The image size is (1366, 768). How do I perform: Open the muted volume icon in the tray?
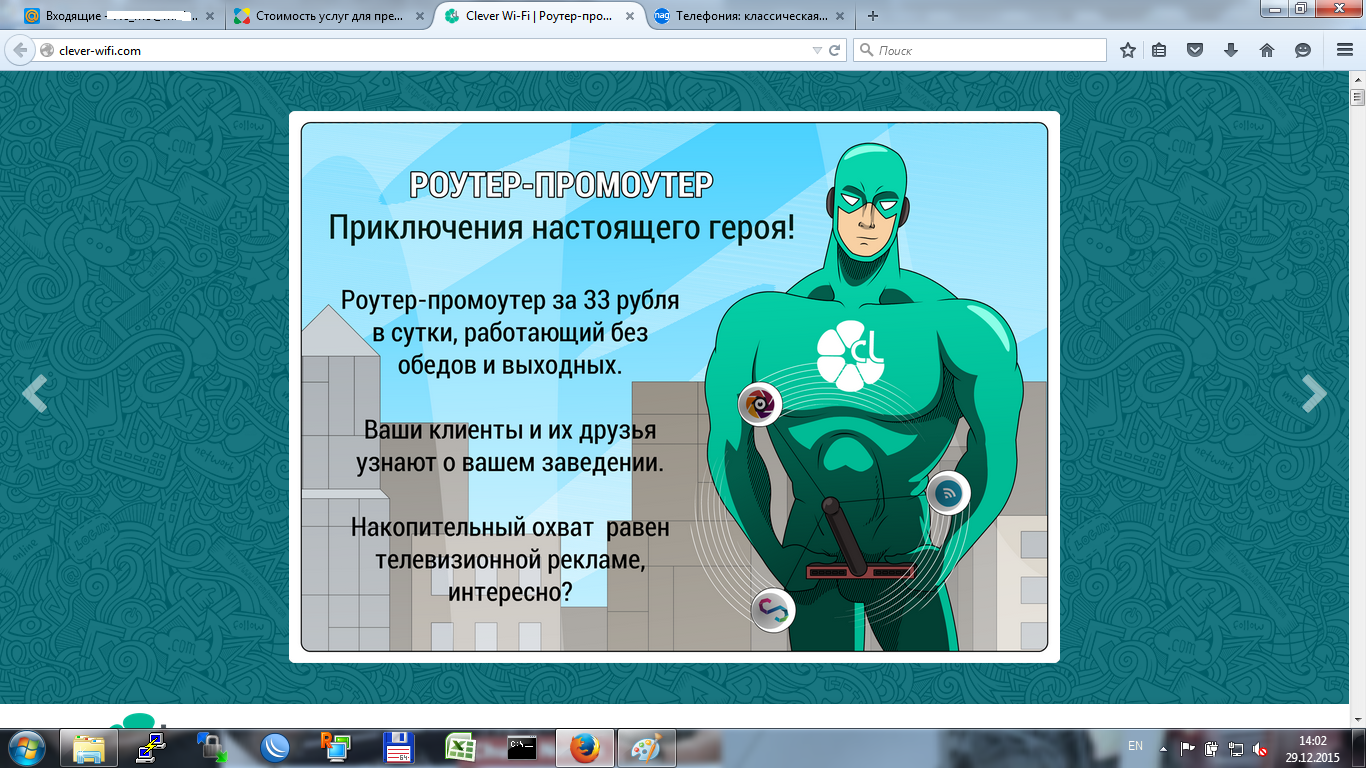tap(1260, 748)
